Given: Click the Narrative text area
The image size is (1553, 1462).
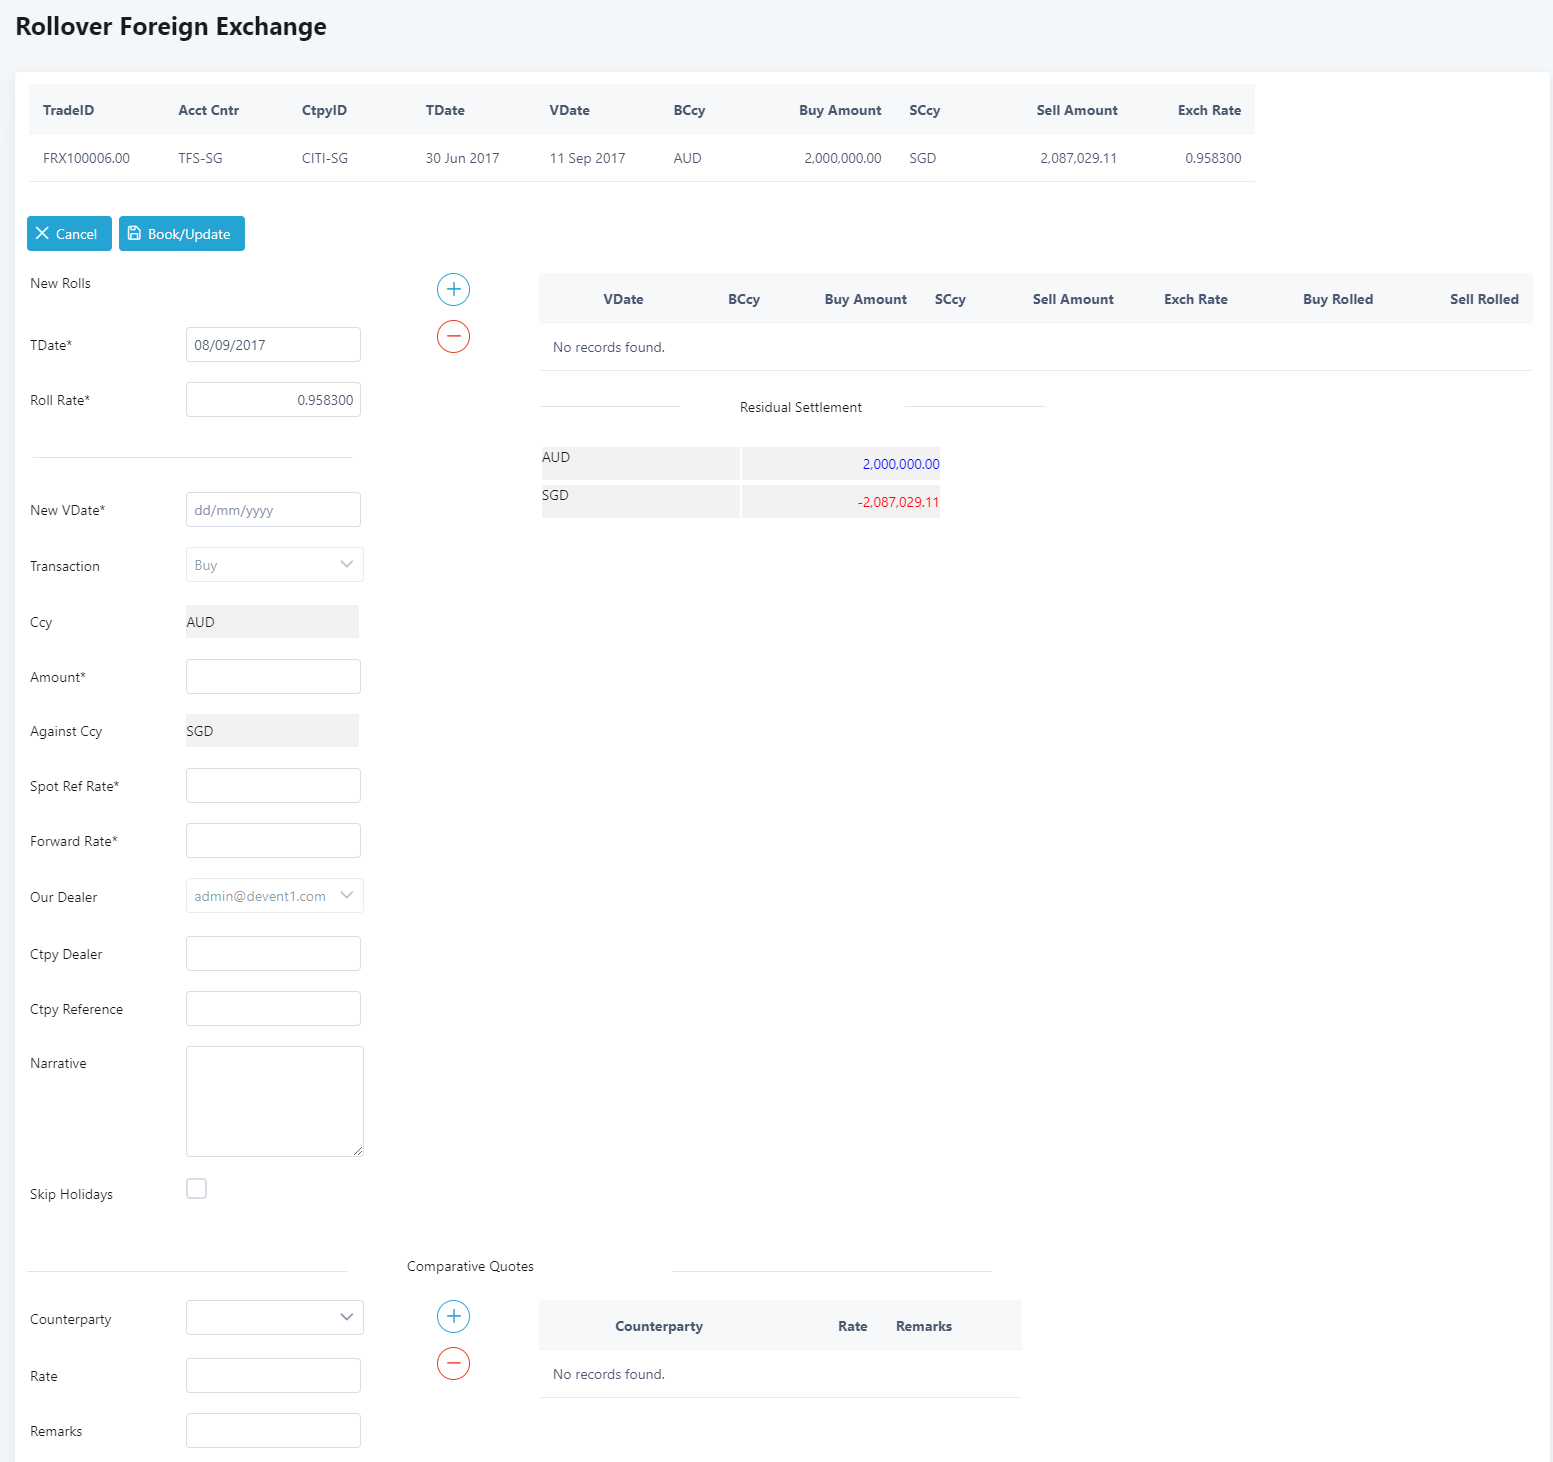Looking at the screenshot, I should click(x=275, y=1102).
